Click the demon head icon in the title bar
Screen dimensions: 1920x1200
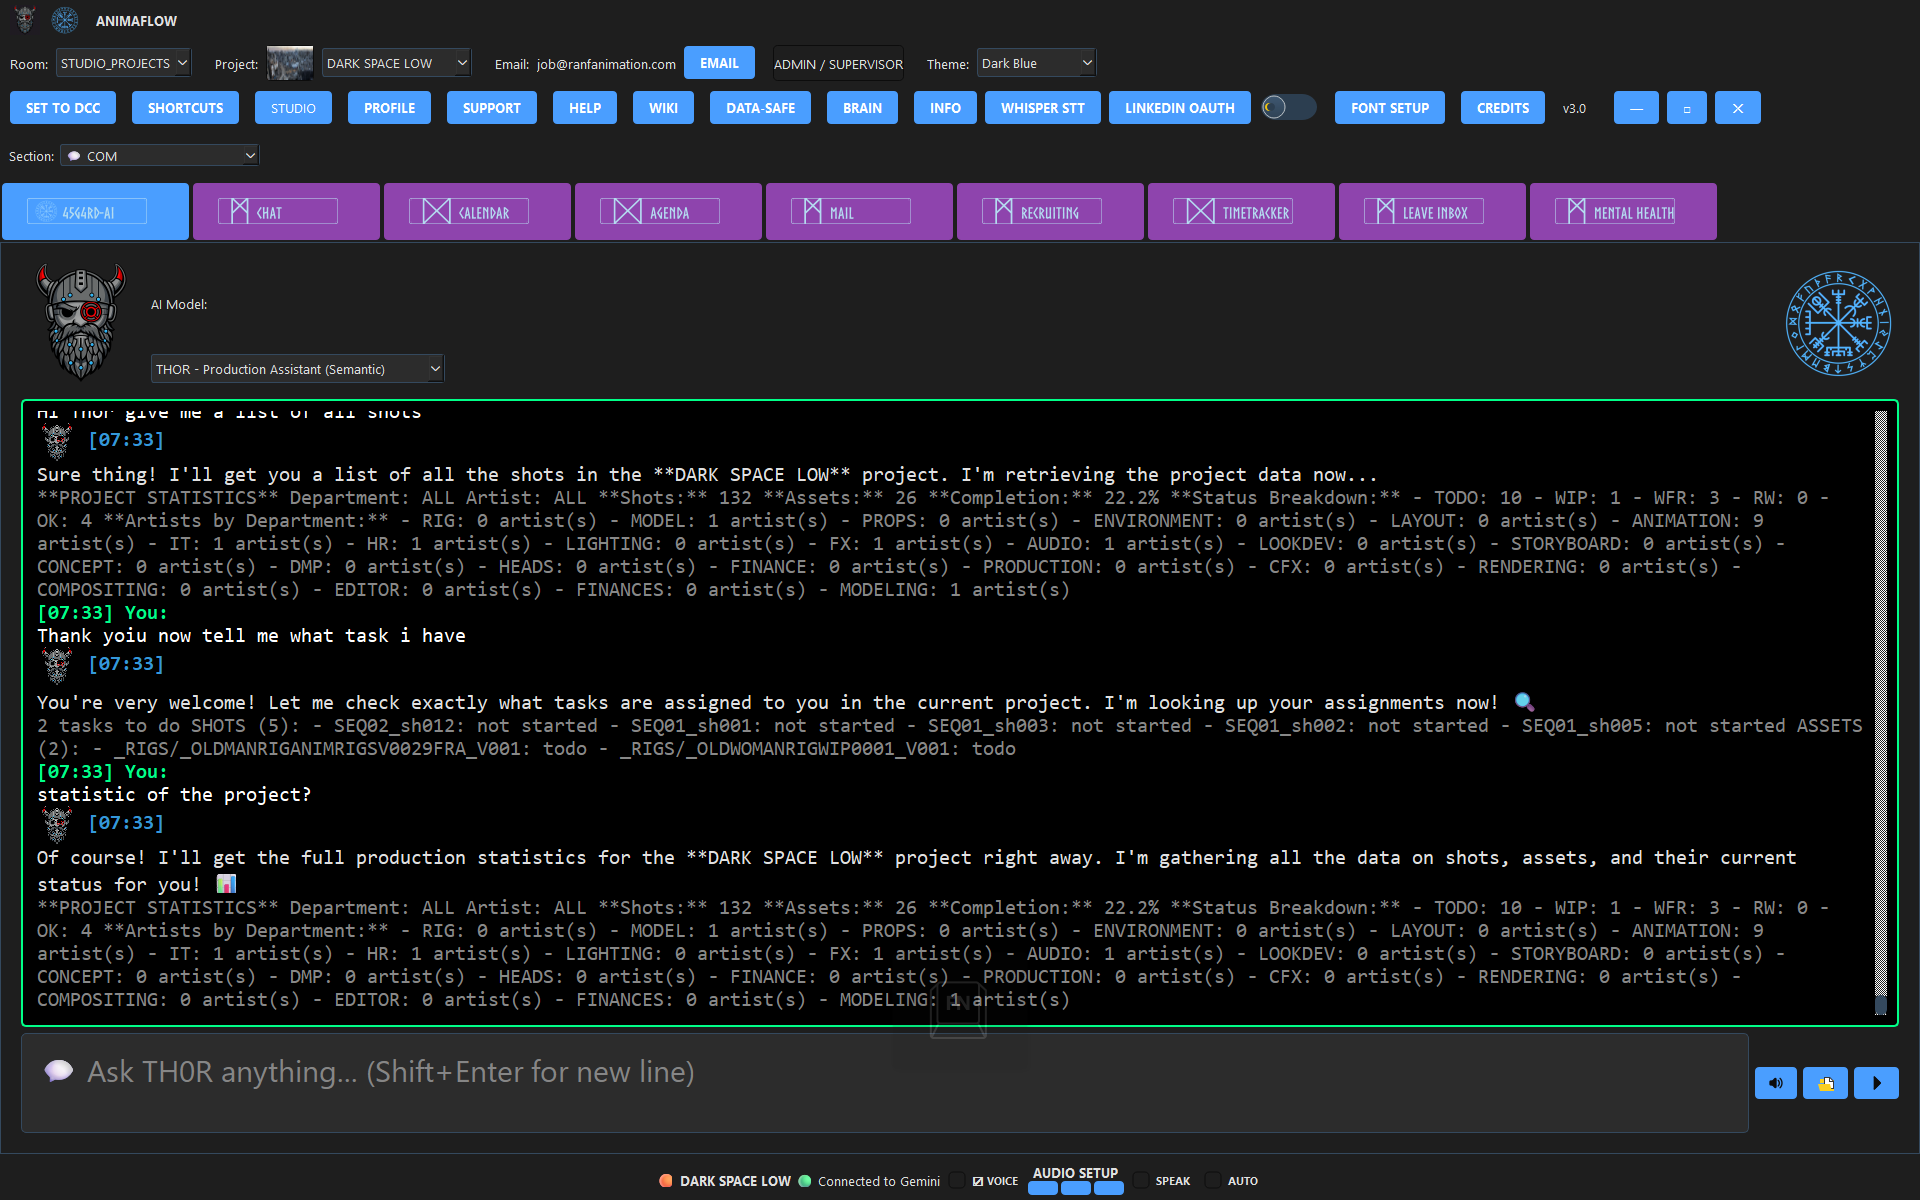(x=25, y=20)
